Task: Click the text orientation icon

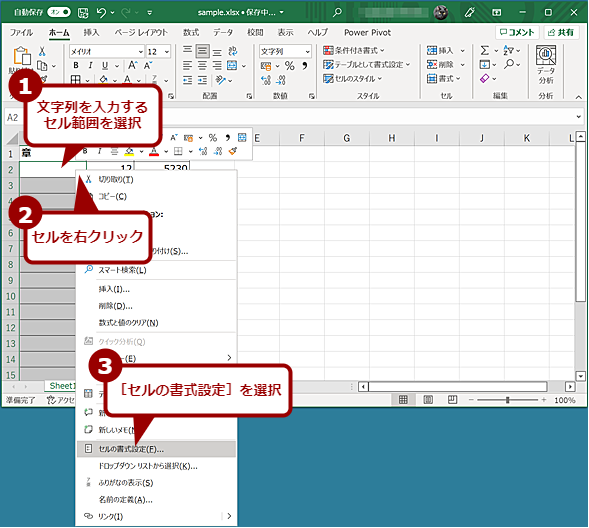Action: point(220,80)
